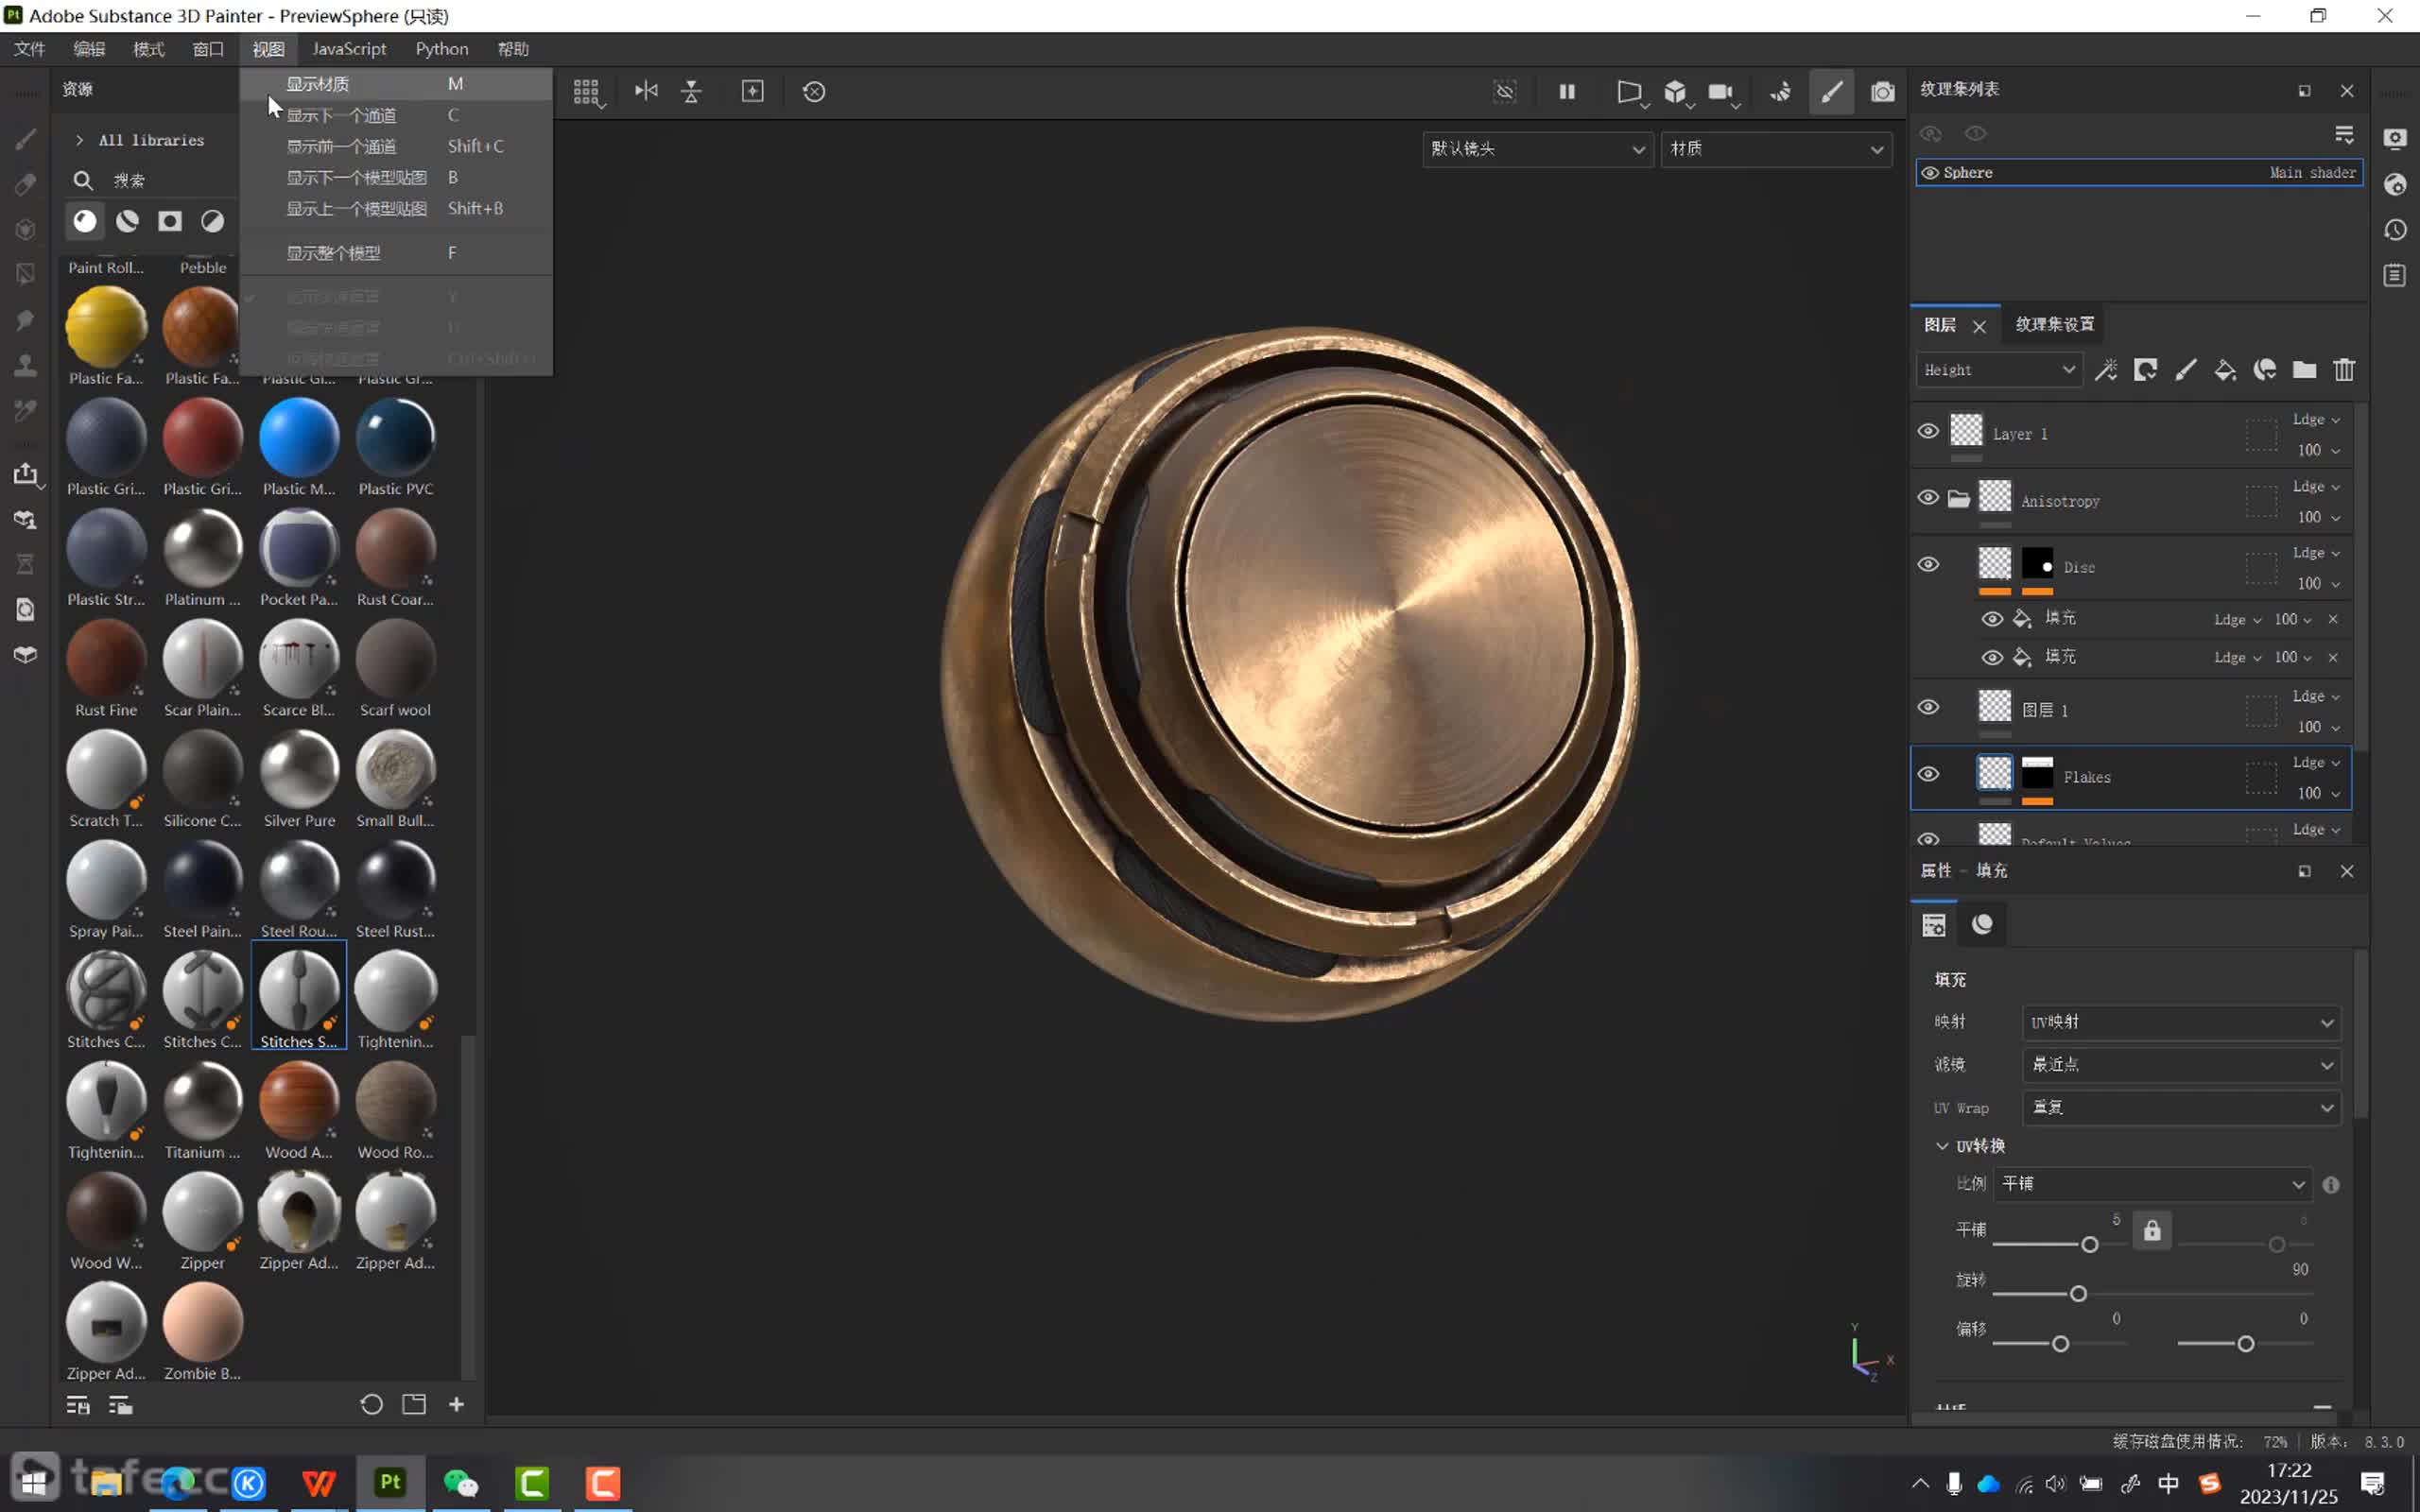This screenshot has height=1512, width=2420.
Task: Open the Export textures icon in left sidebar
Action: pyautogui.click(x=26, y=474)
